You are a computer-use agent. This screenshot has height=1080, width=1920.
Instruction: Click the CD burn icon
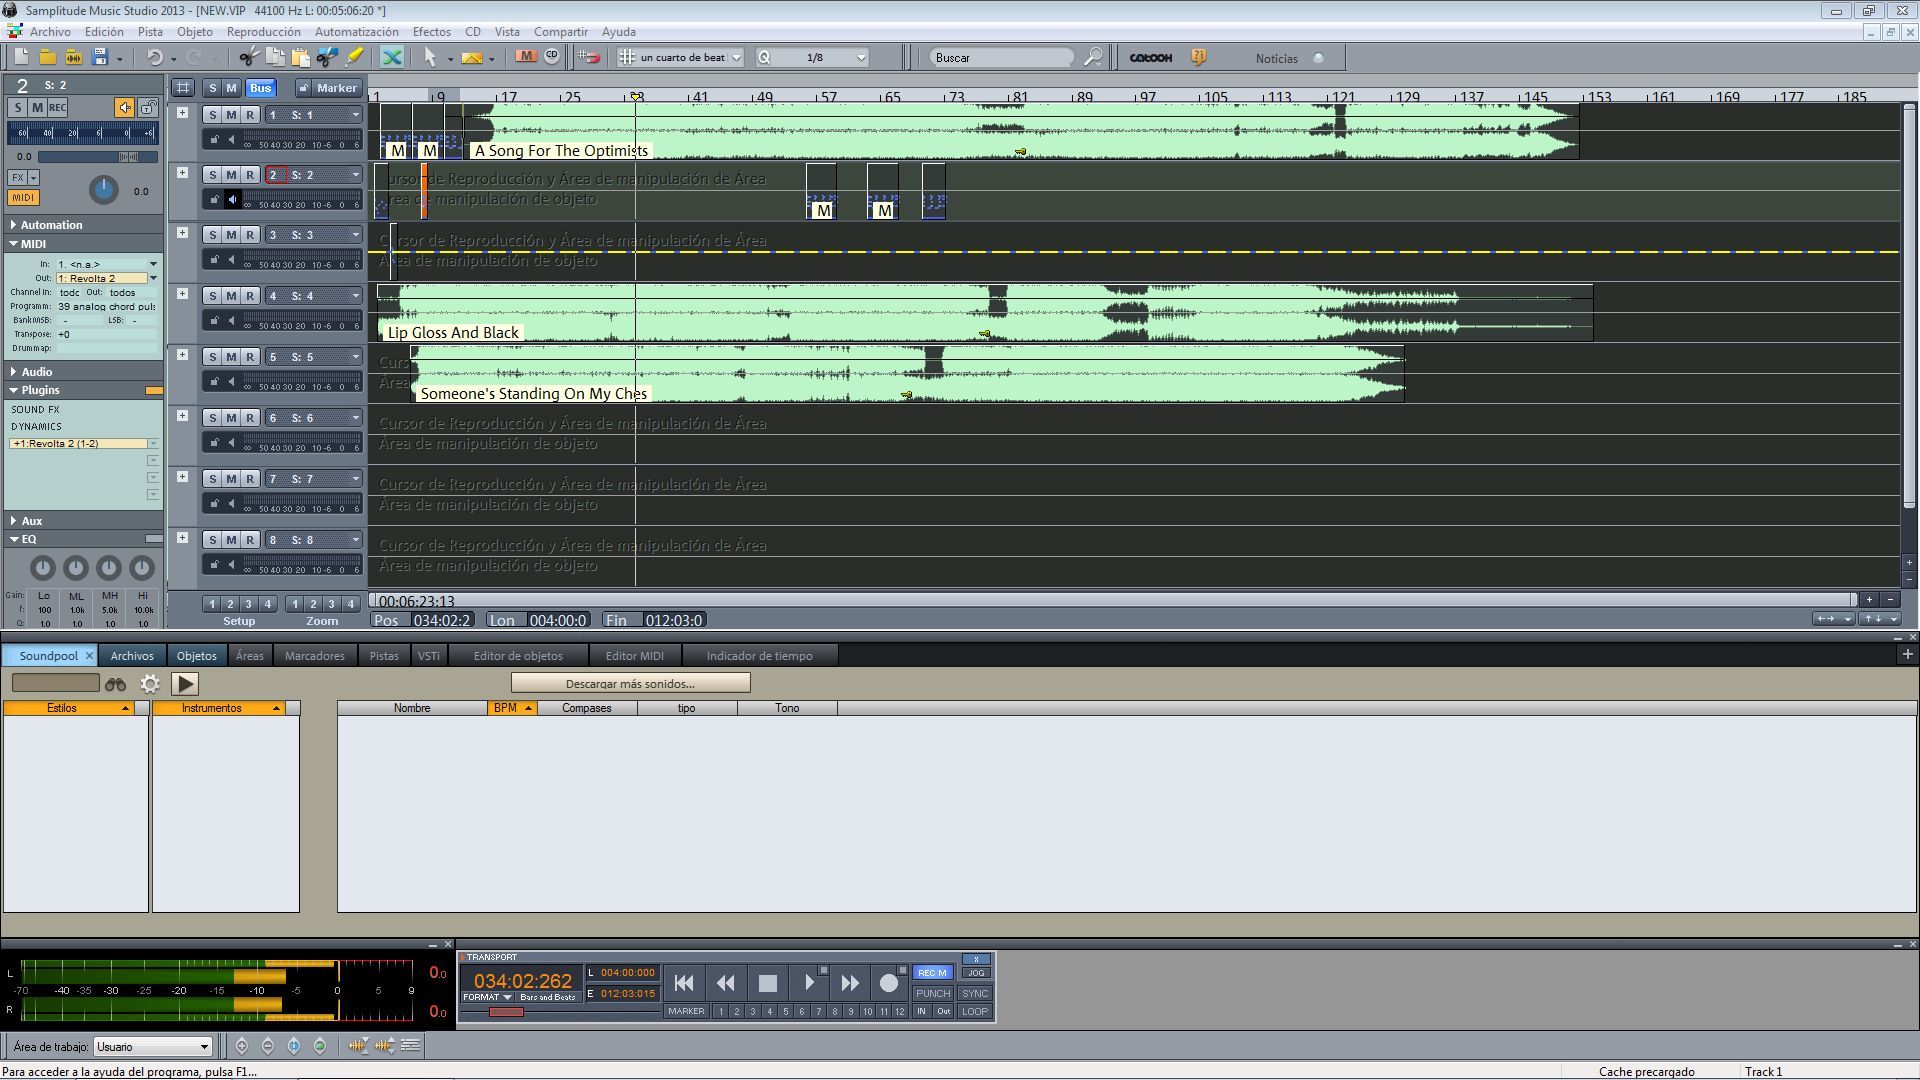coord(552,56)
